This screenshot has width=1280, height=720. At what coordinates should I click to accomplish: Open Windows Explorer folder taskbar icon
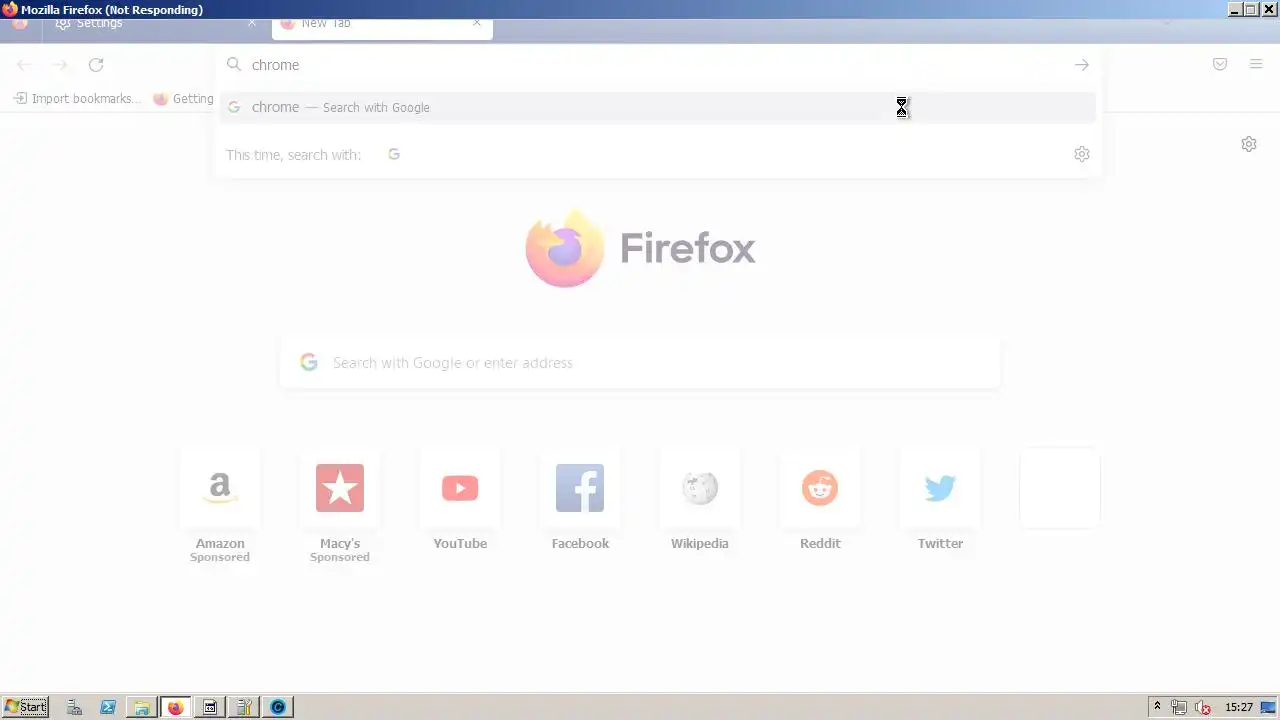click(x=142, y=707)
